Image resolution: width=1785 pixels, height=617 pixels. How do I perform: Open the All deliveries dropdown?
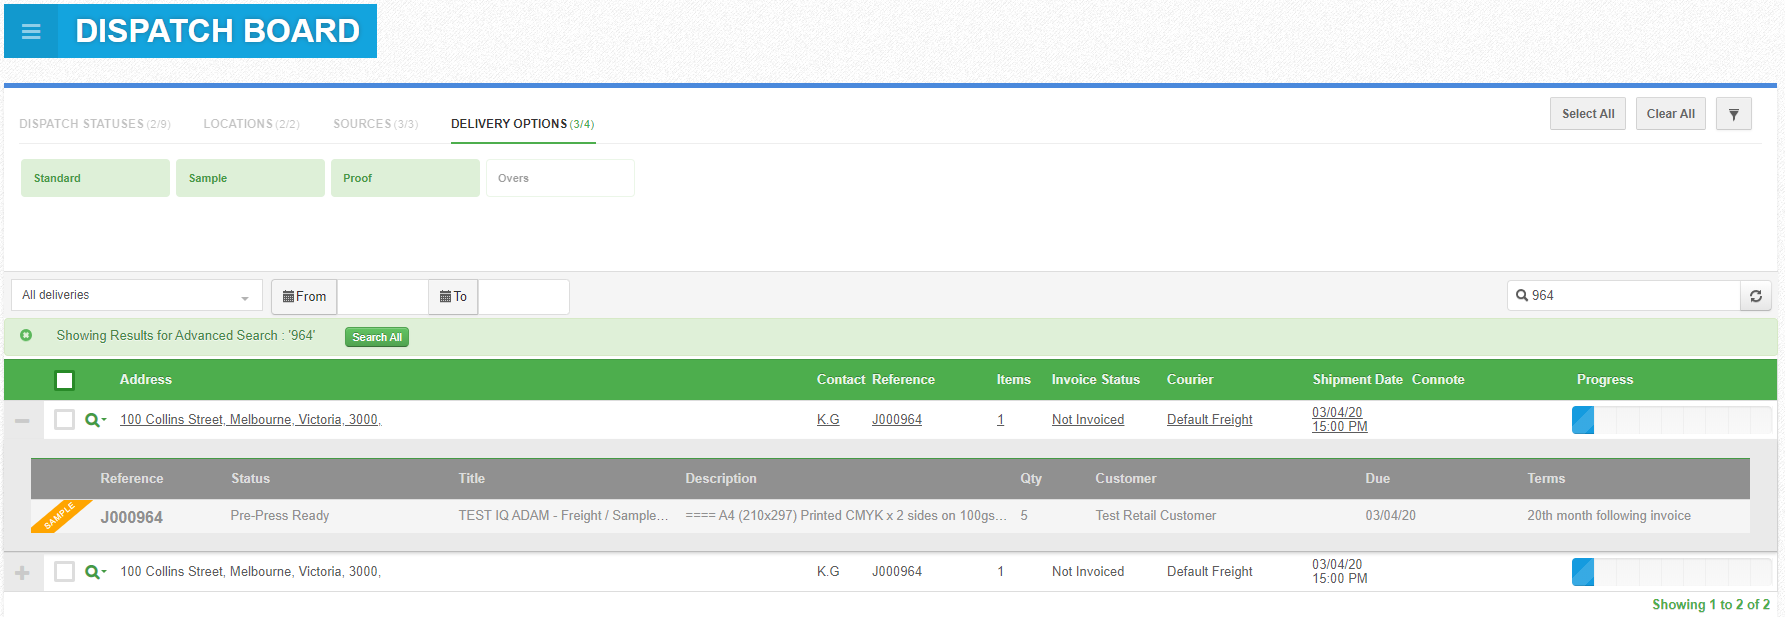pos(137,295)
